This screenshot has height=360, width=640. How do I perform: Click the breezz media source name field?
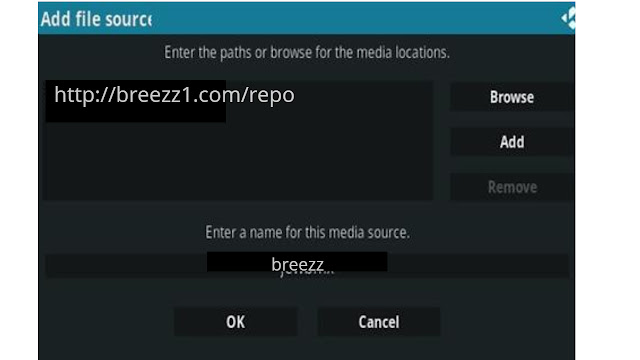(x=307, y=265)
